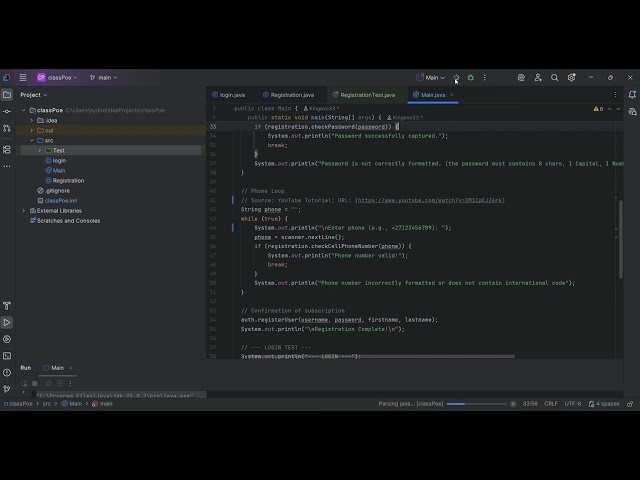Open the main branch dropdown
This screenshot has height=480, width=640.
[x=103, y=77]
